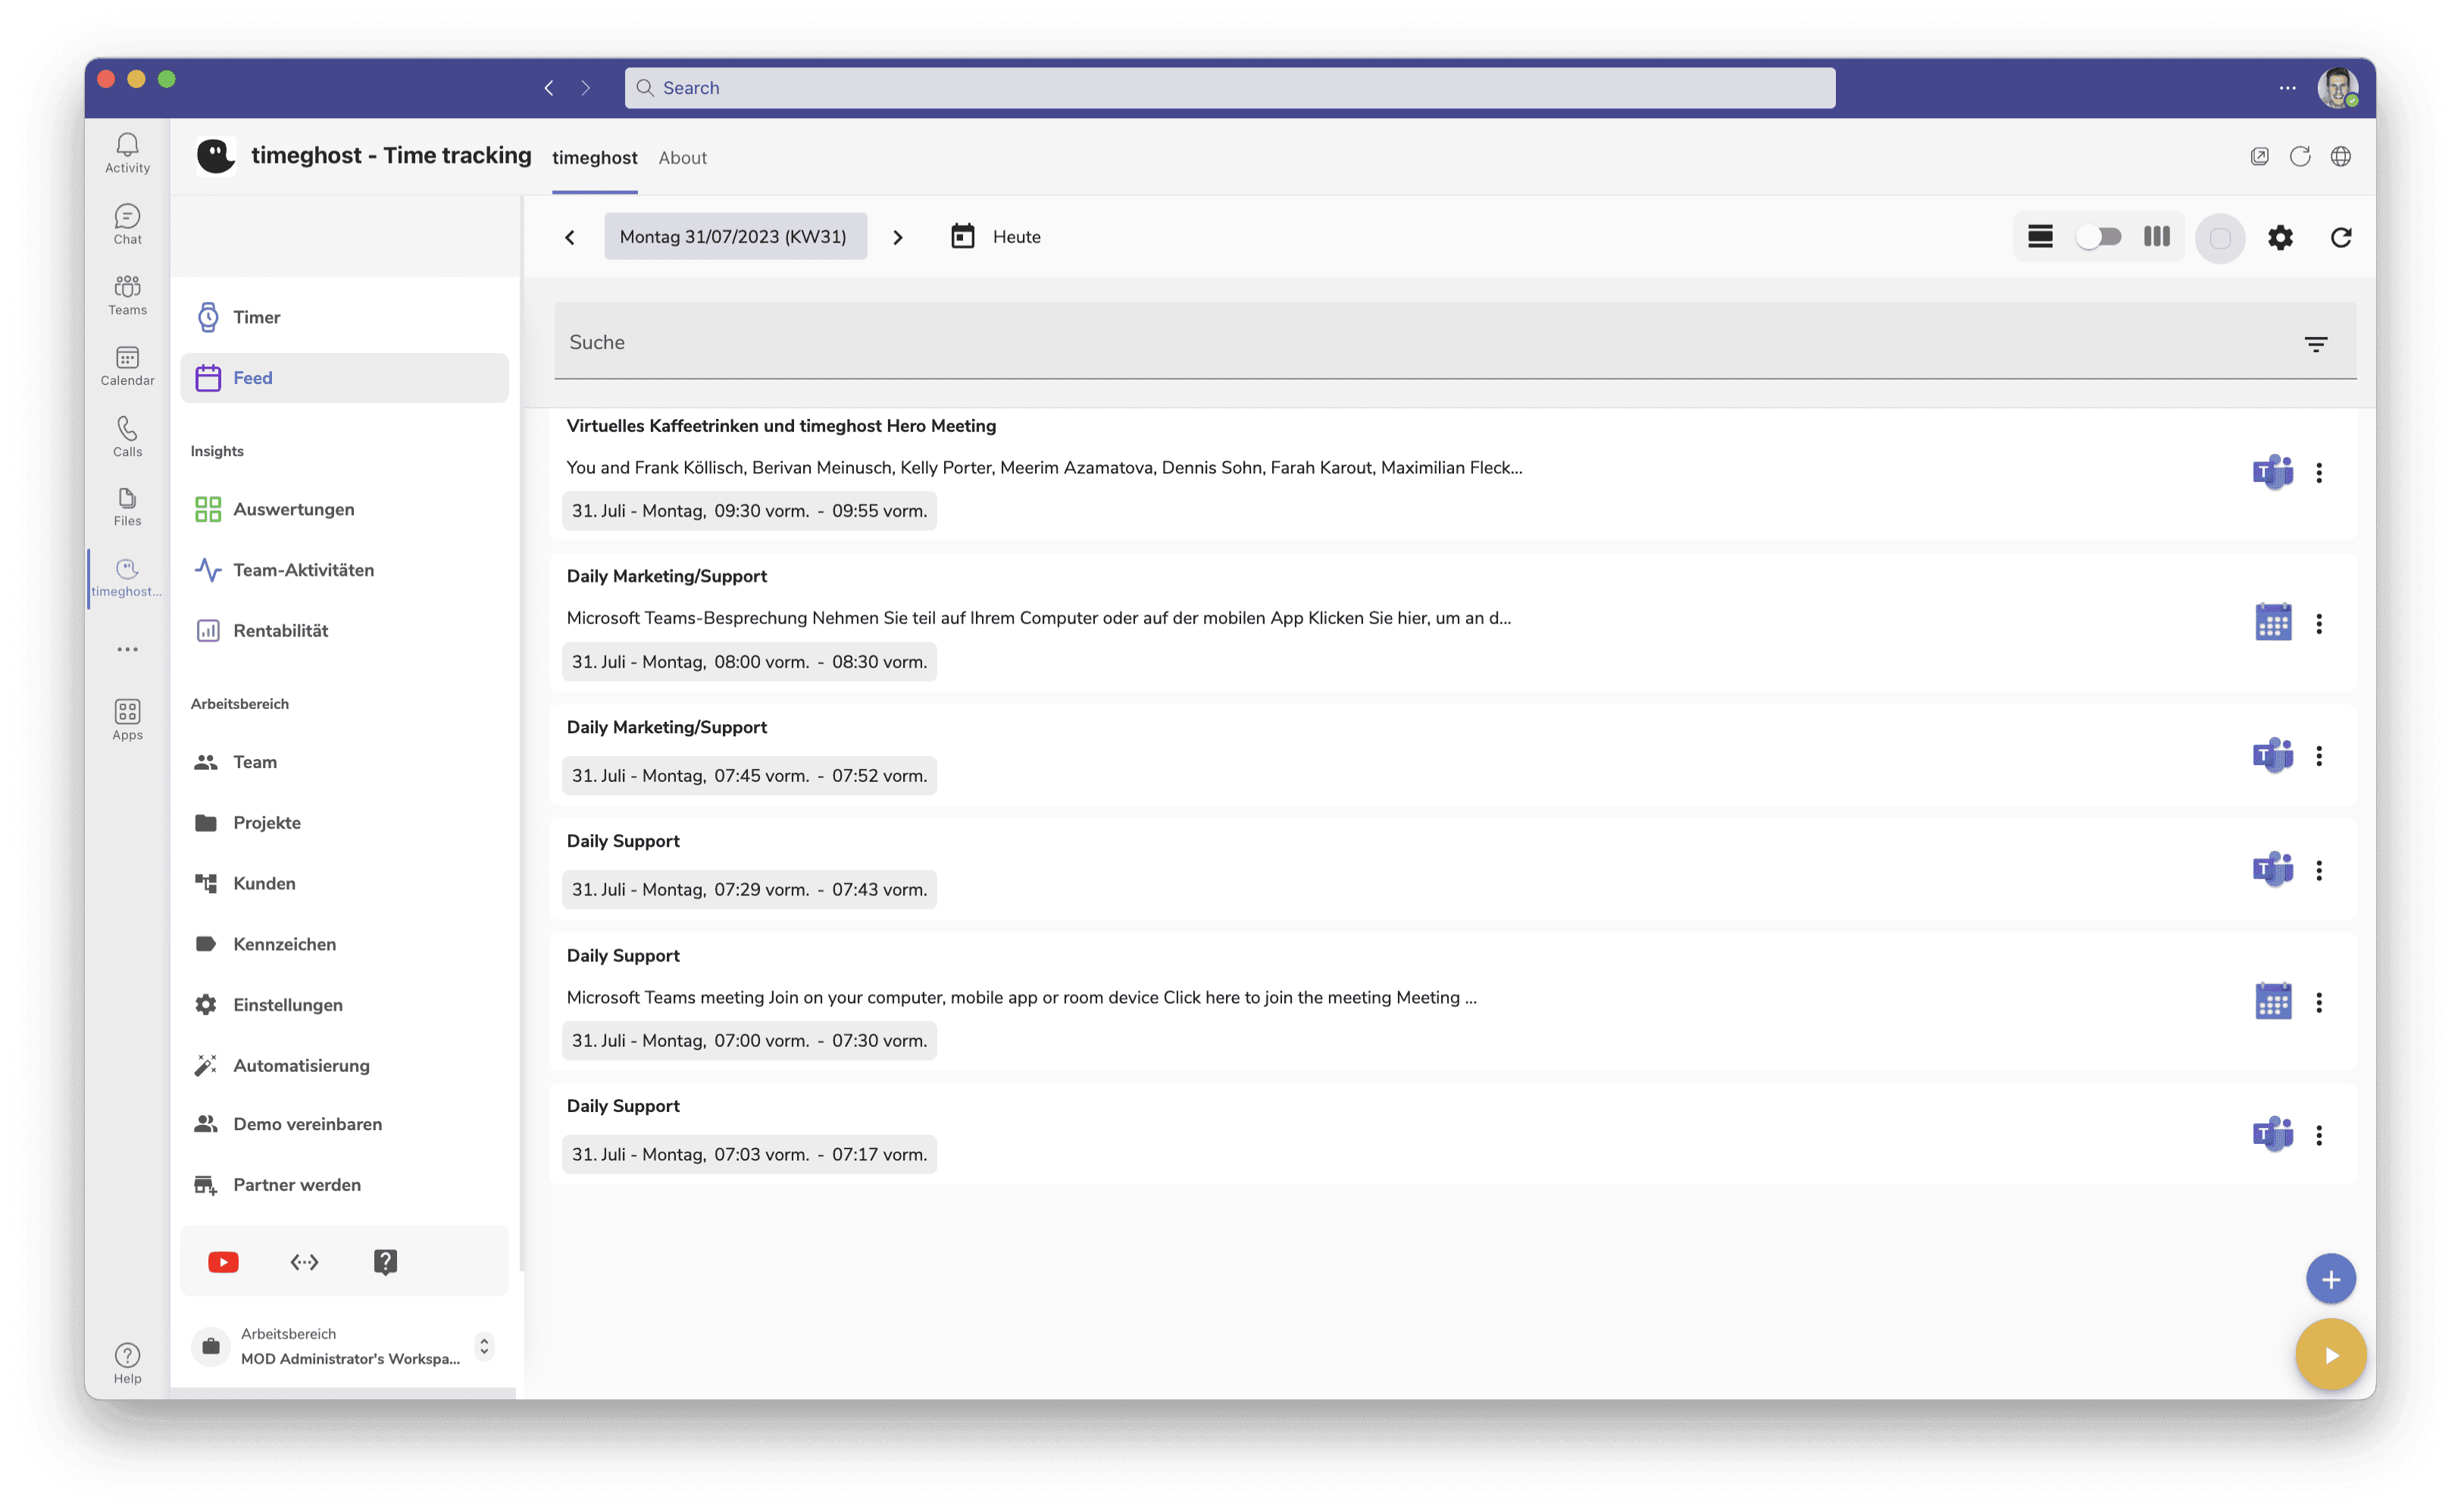
Task: Open options menu for Daily Support 07:00
Action: click(x=2319, y=1002)
